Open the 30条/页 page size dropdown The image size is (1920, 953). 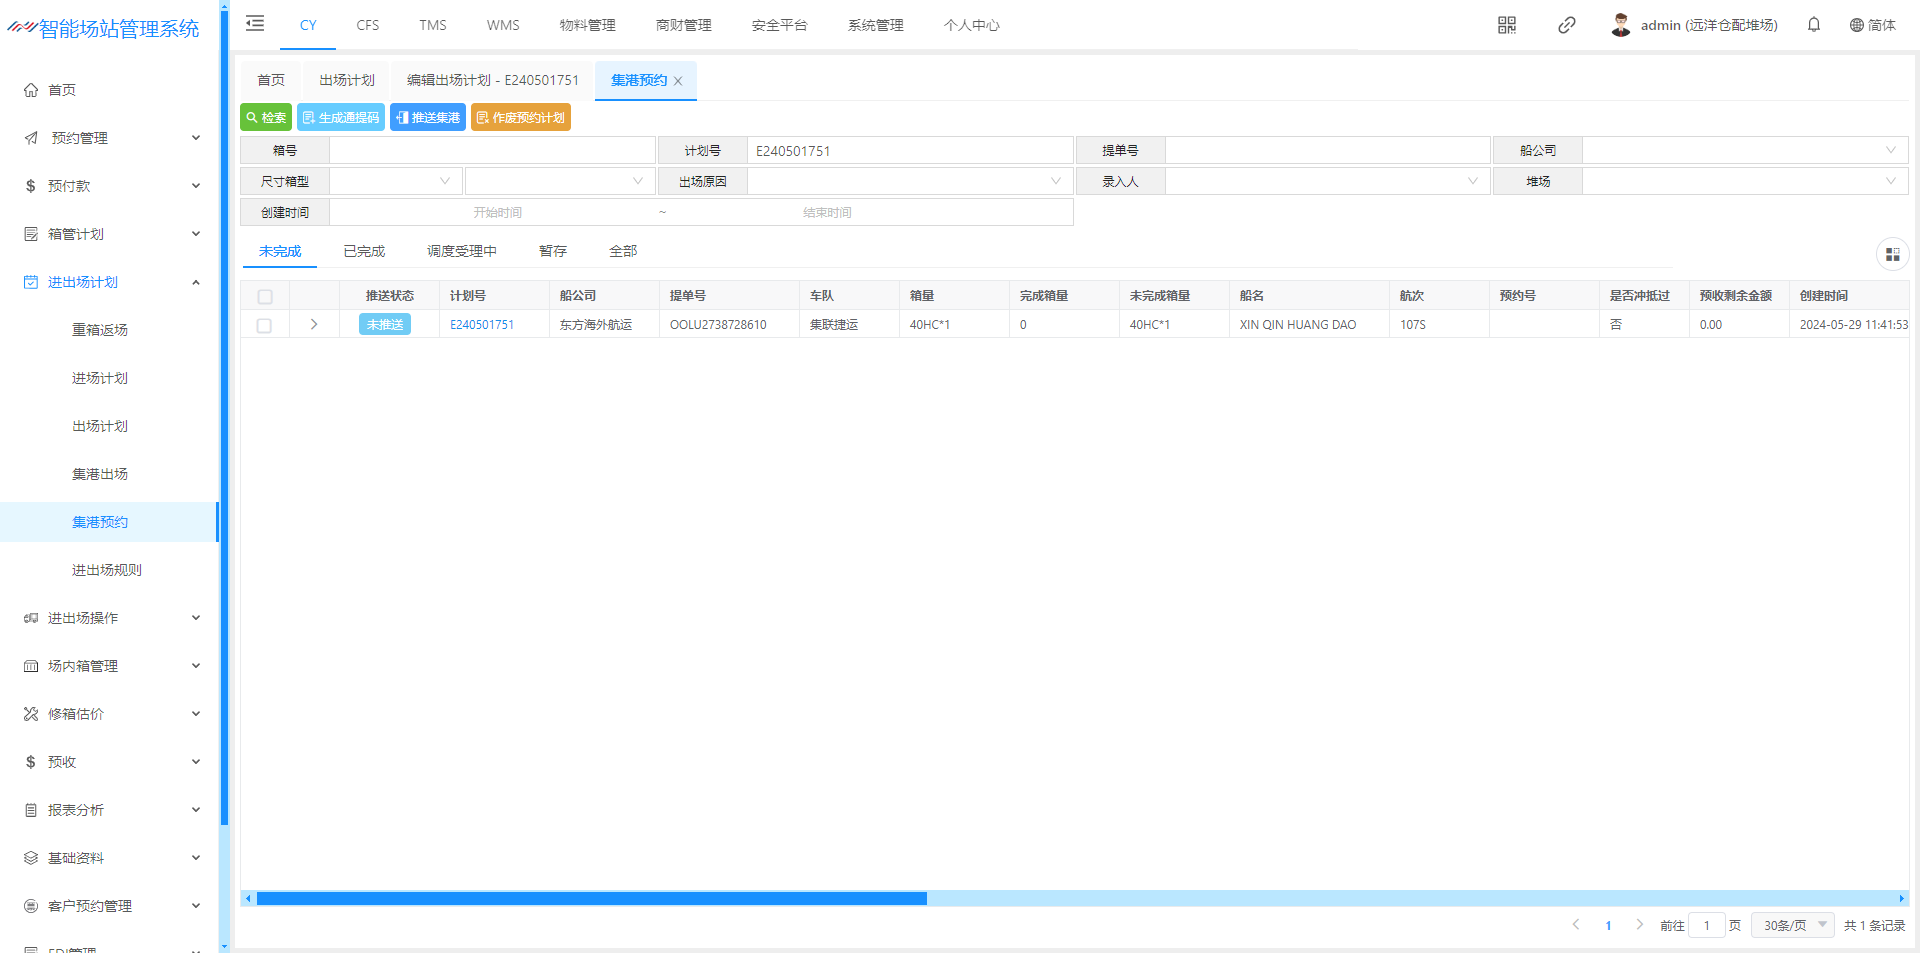coord(1792,925)
